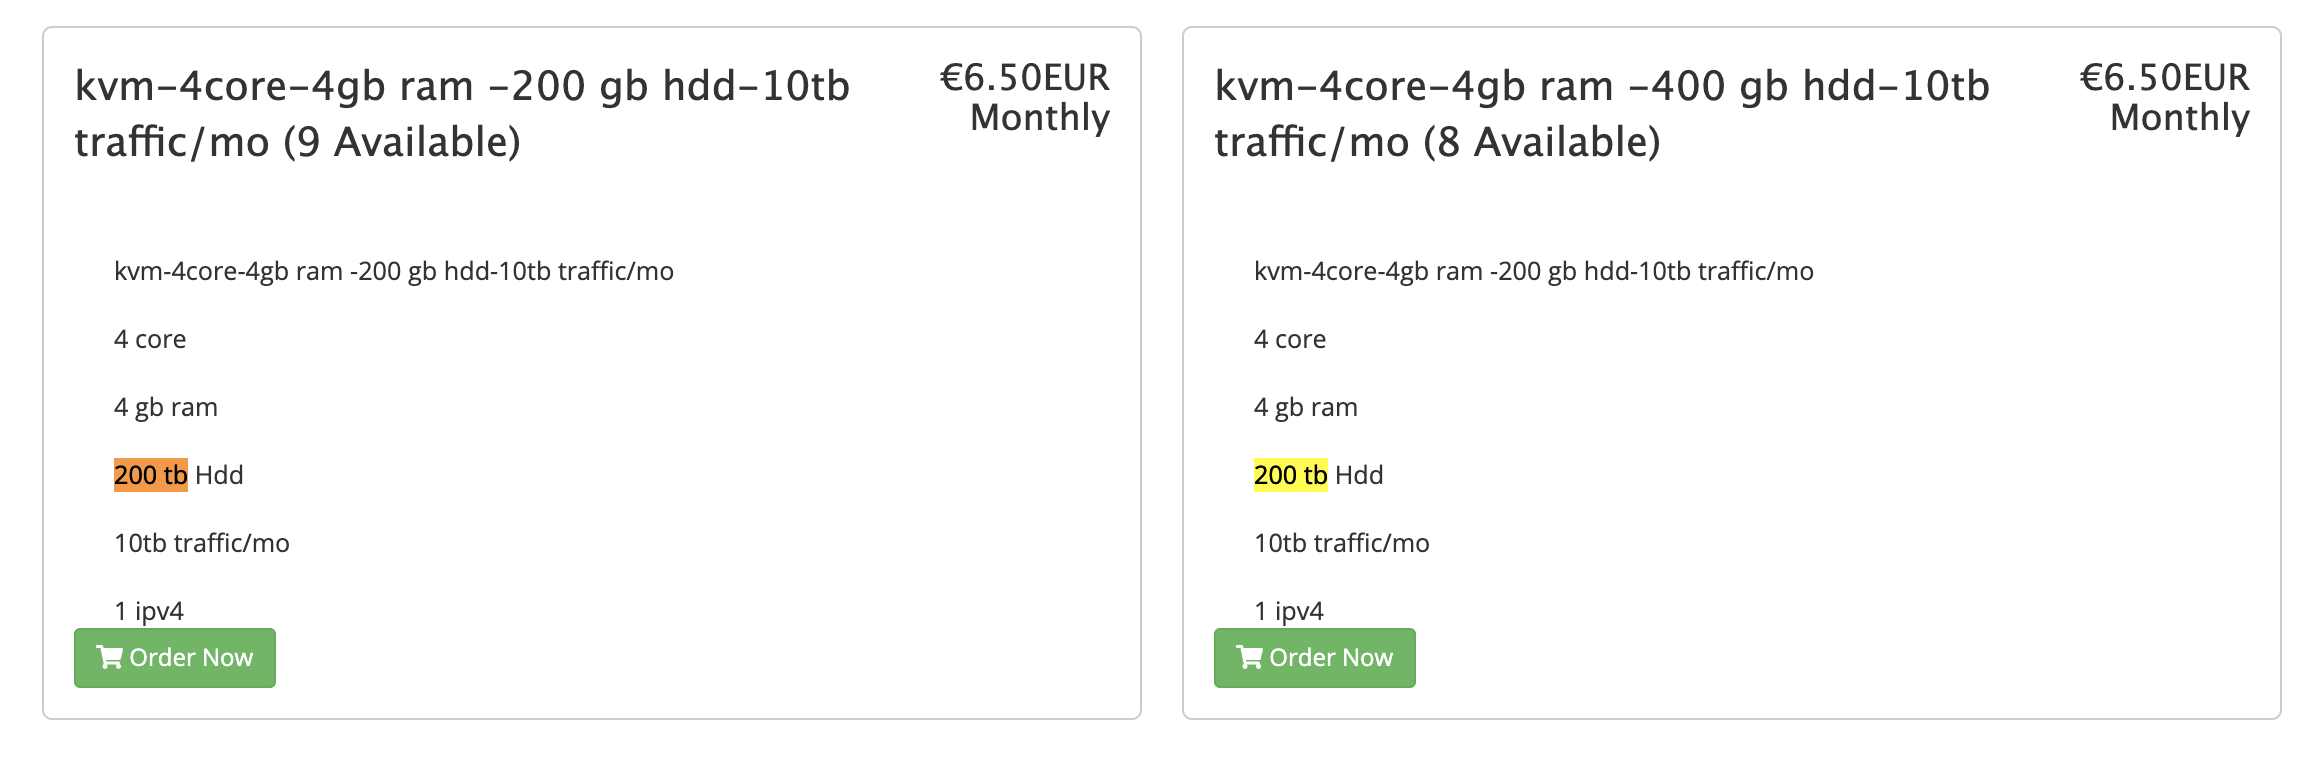Viewport: 2322px width, 758px height.
Task: Click "Monthly" label on the right plan card
Action: 2180,118
